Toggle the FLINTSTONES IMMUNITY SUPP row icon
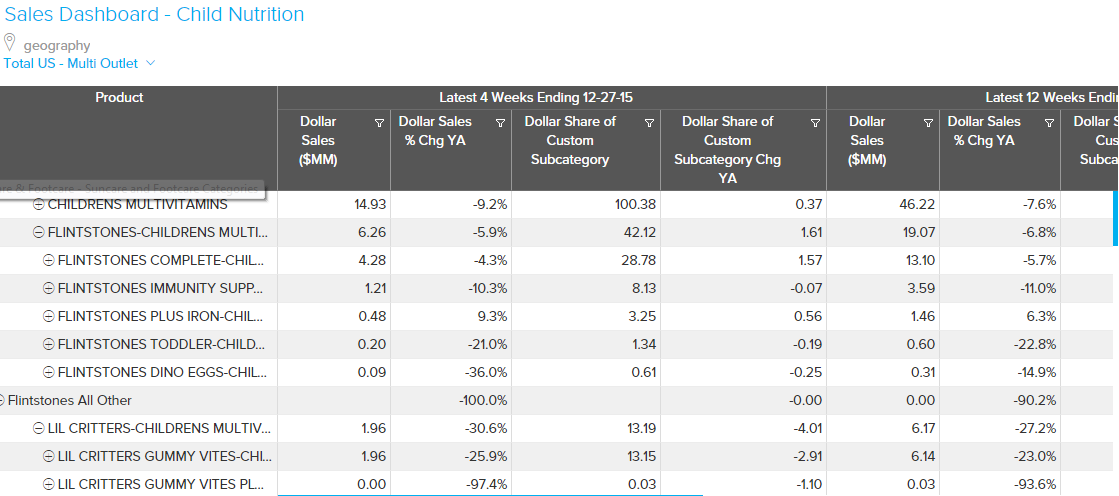The image size is (1119, 496). point(49,288)
